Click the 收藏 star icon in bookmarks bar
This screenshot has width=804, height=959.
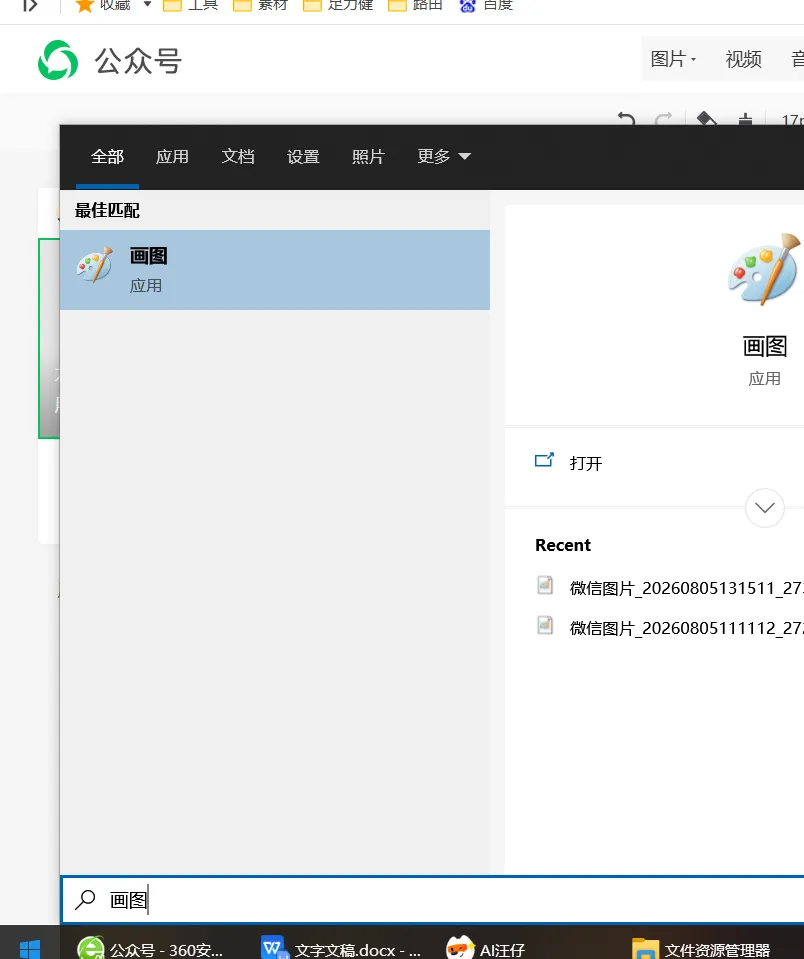click(x=84, y=6)
